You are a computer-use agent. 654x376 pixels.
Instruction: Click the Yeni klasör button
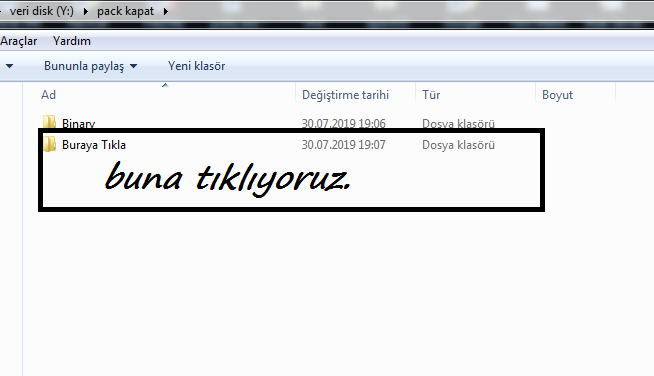196,66
